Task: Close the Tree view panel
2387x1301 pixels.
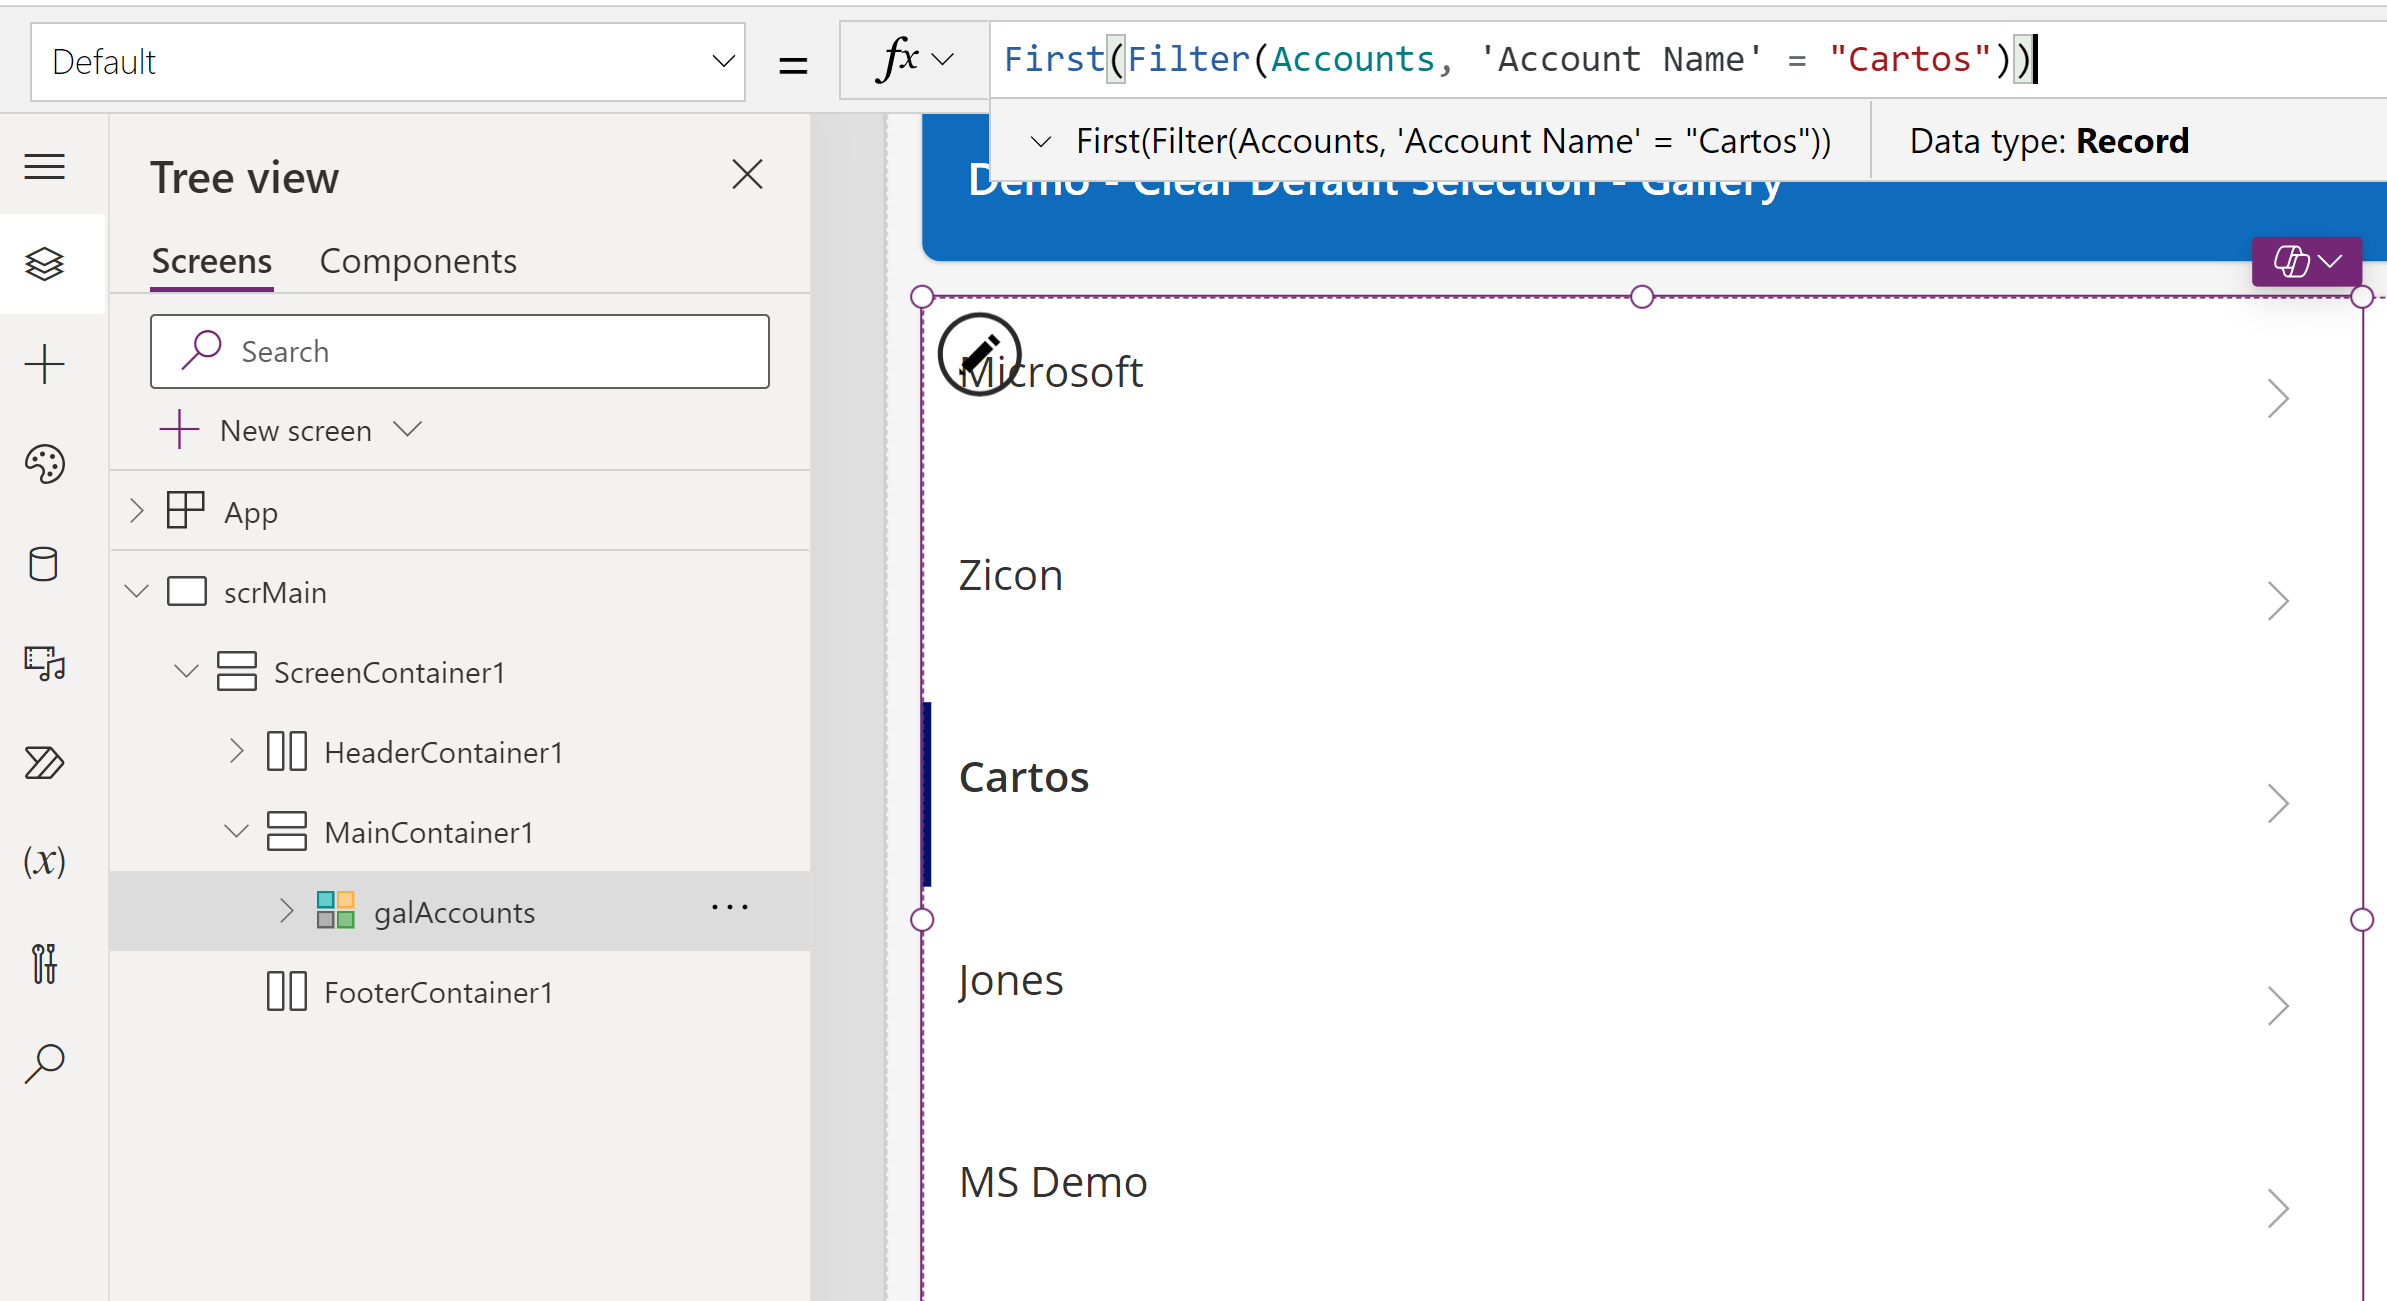Action: 747,174
